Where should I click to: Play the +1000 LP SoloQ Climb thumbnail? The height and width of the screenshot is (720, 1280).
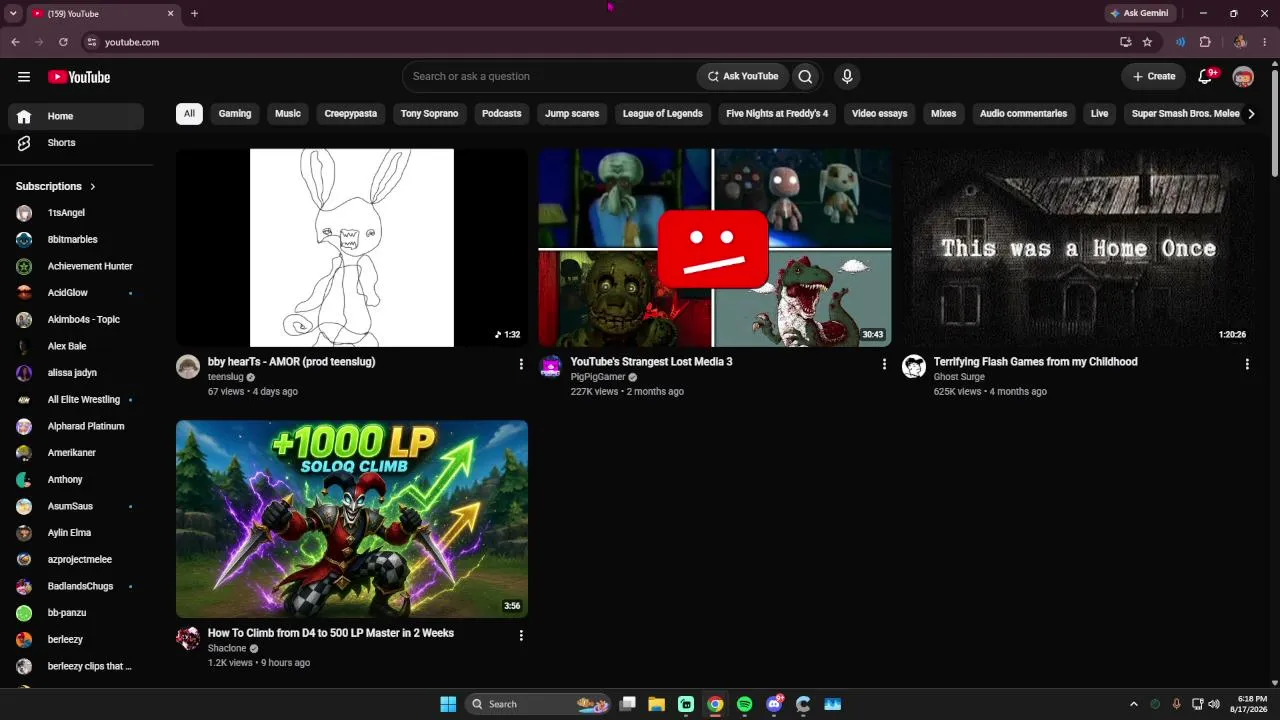(x=352, y=519)
